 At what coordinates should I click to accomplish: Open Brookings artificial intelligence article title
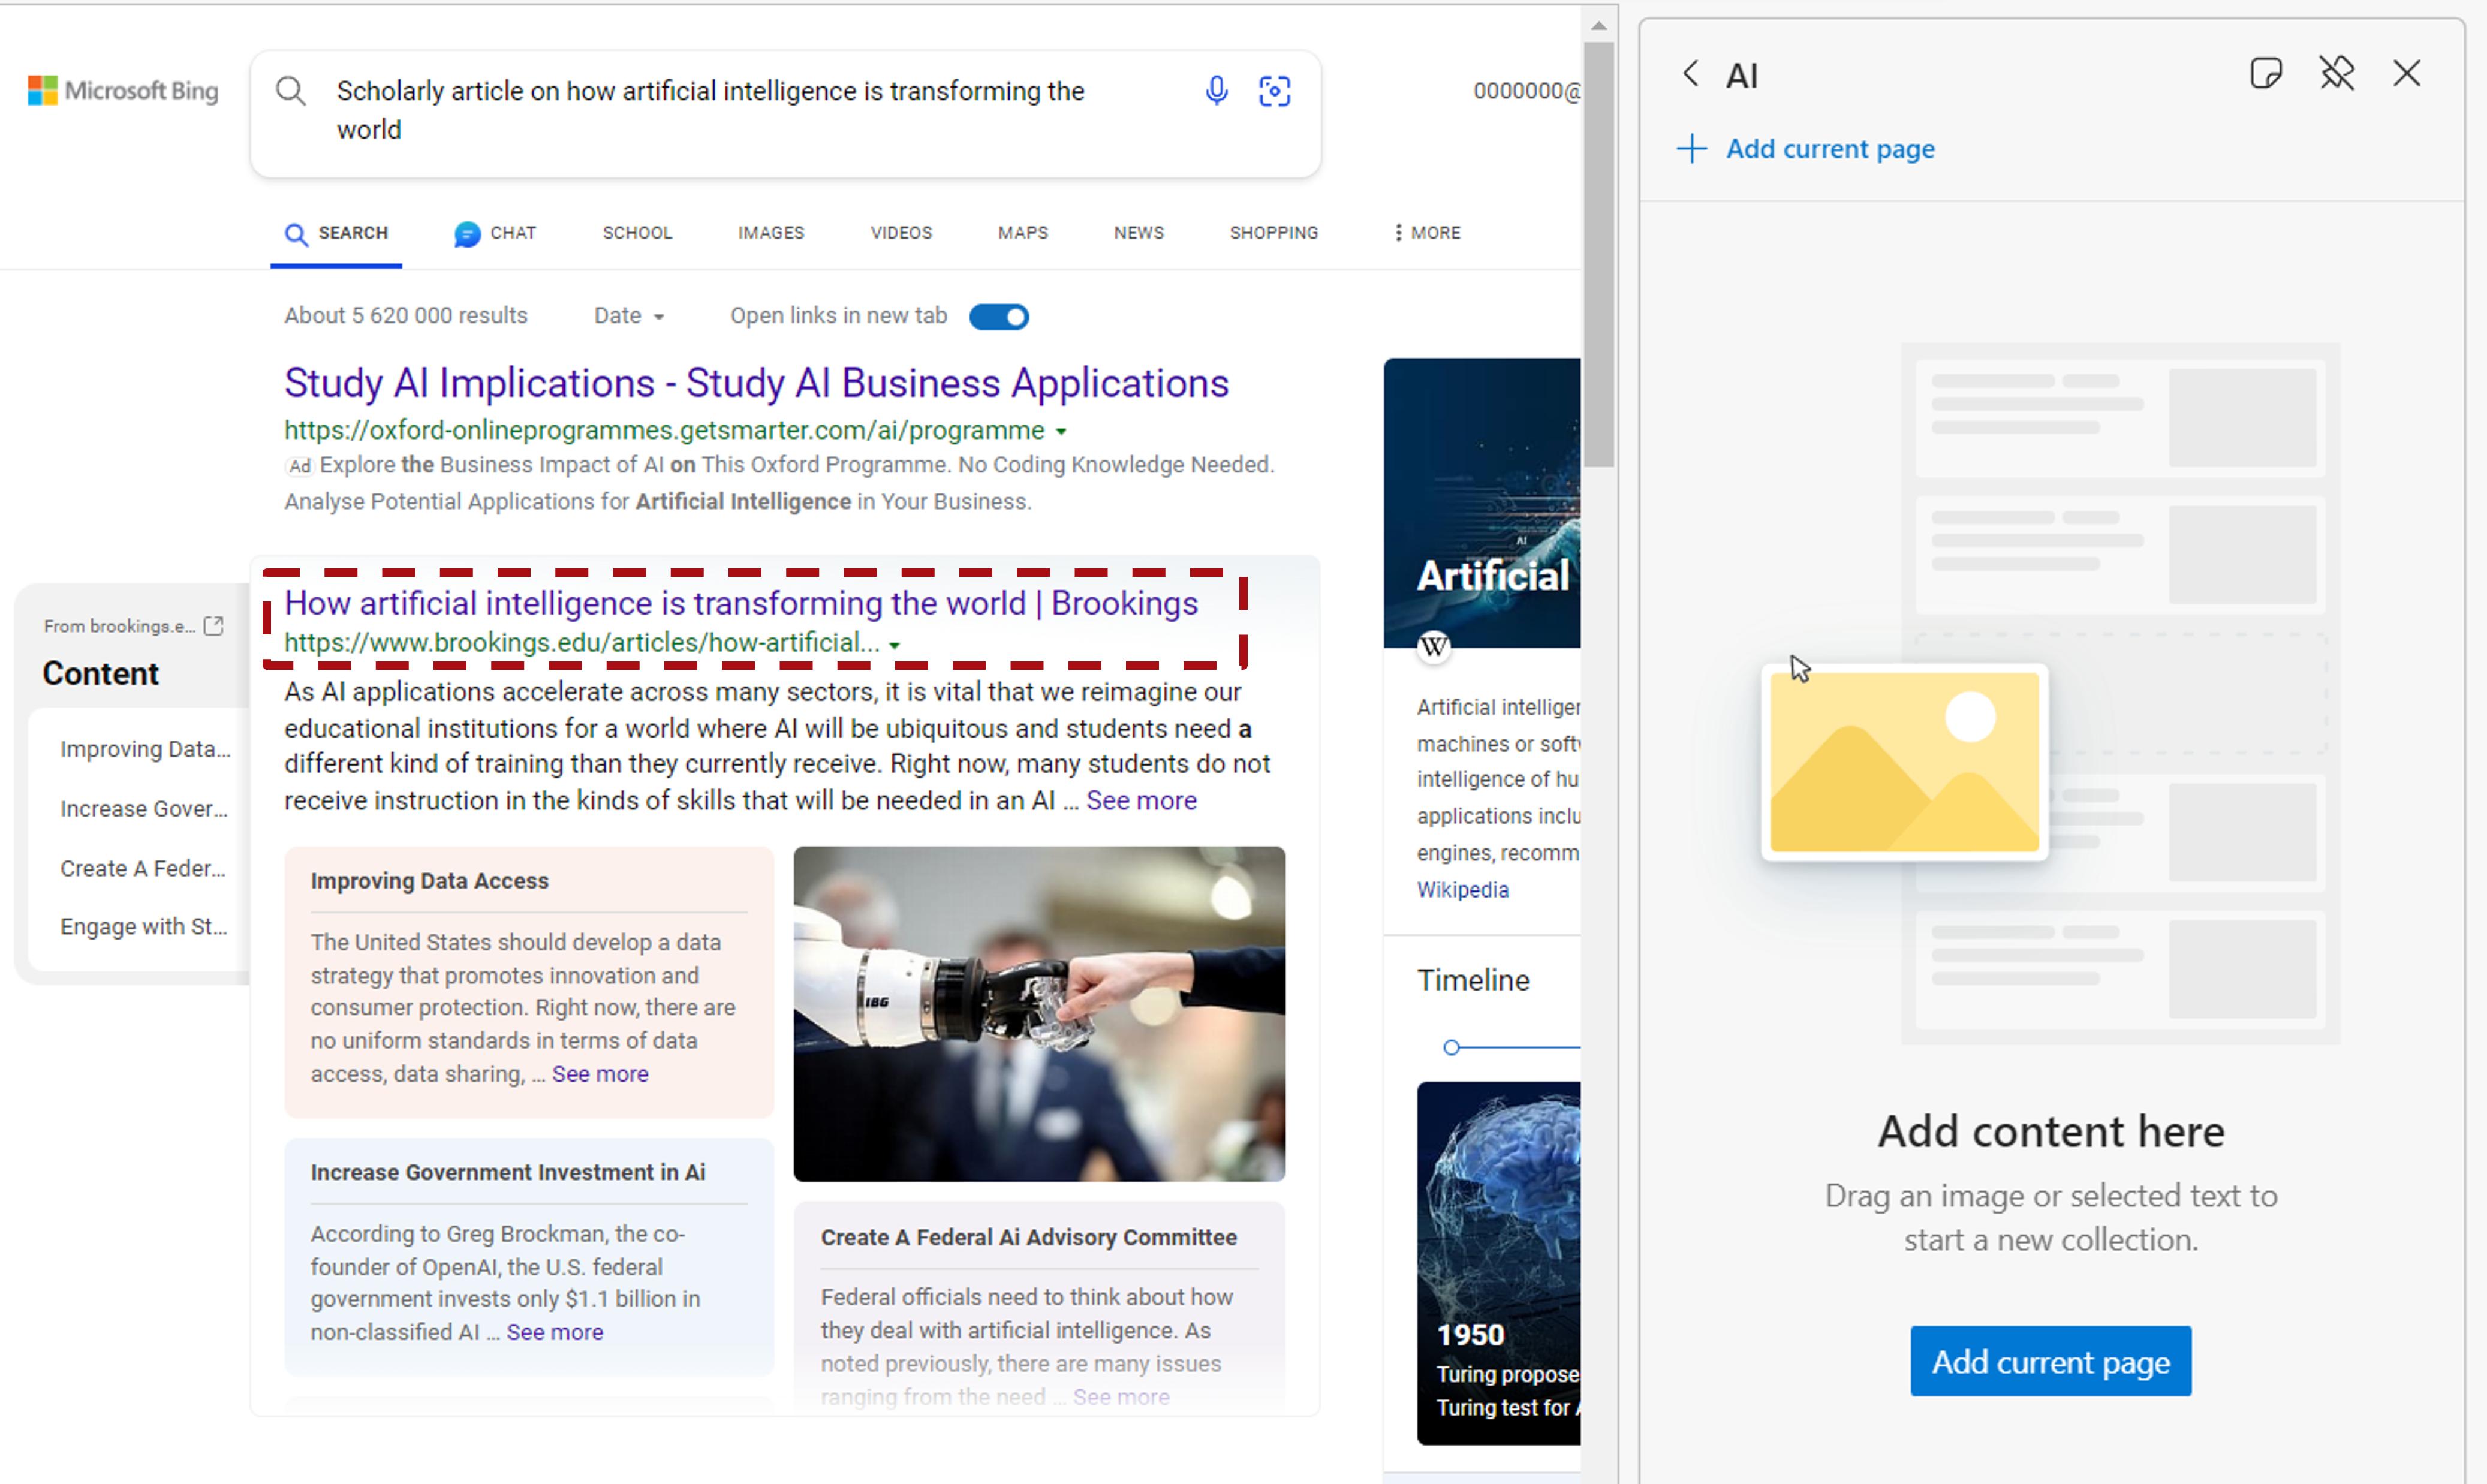tap(741, 604)
